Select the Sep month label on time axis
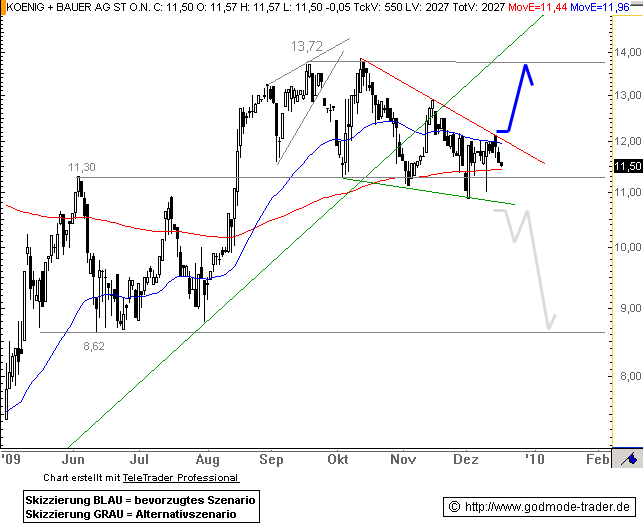Screen dimensions: 643x525 tap(271, 459)
